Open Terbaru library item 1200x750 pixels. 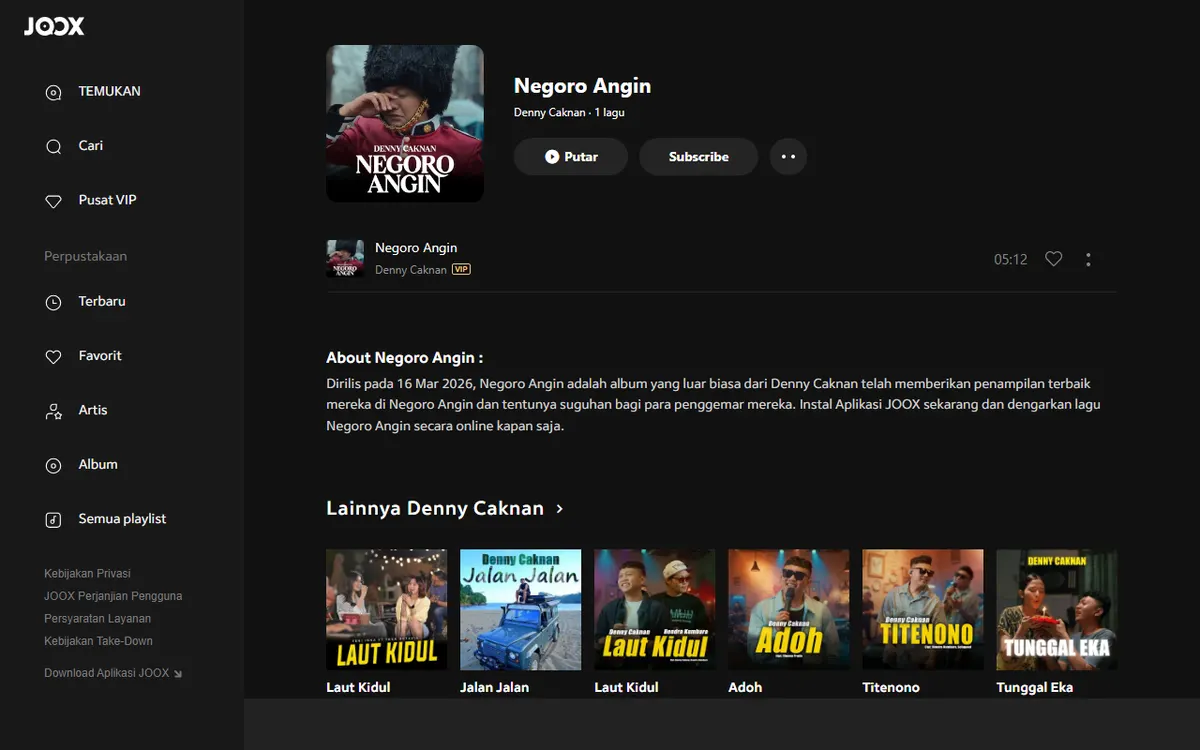[x=102, y=301]
